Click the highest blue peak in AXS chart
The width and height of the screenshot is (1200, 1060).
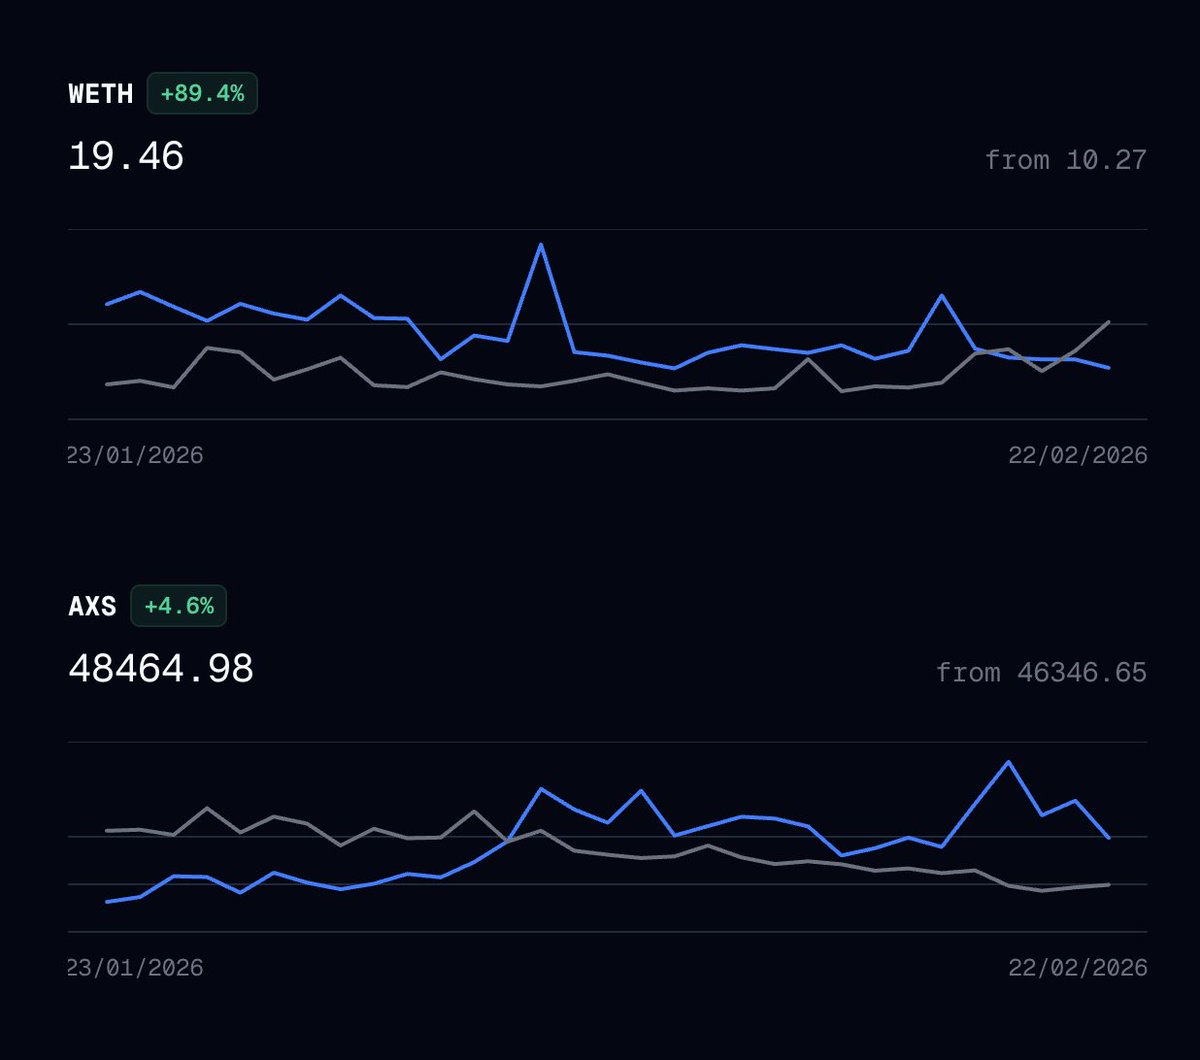(1008, 762)
